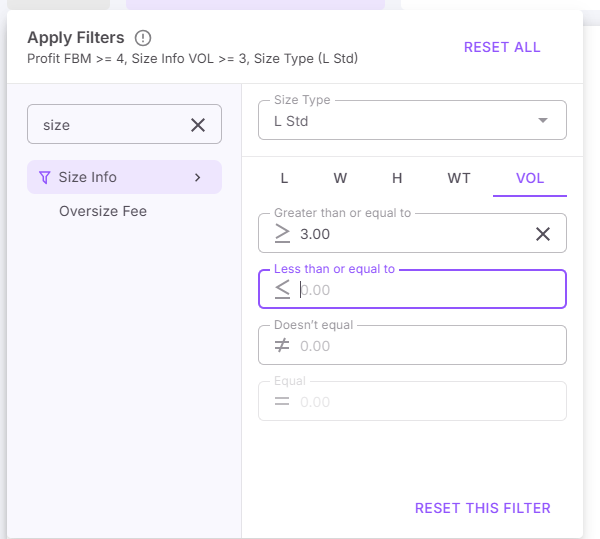Switch to the WT weight tab
The width and height of the screenshot is (600, 539).
tap(459, 178)
